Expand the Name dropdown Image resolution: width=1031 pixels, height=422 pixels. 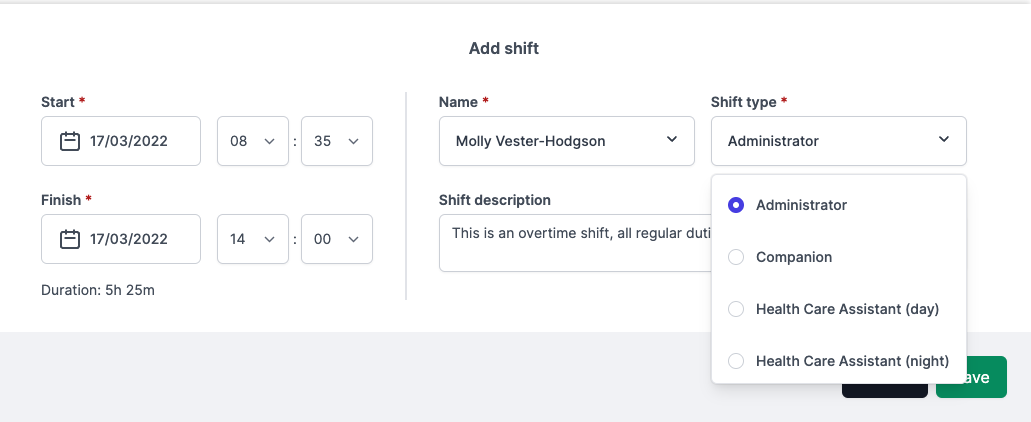click(566, 141)
